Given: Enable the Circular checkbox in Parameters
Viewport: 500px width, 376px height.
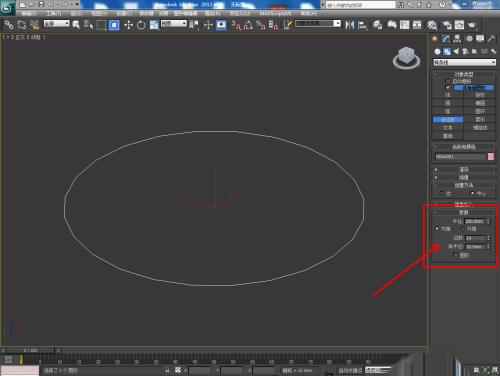Looking at the screenshot, I should click(x=456, y=255).
